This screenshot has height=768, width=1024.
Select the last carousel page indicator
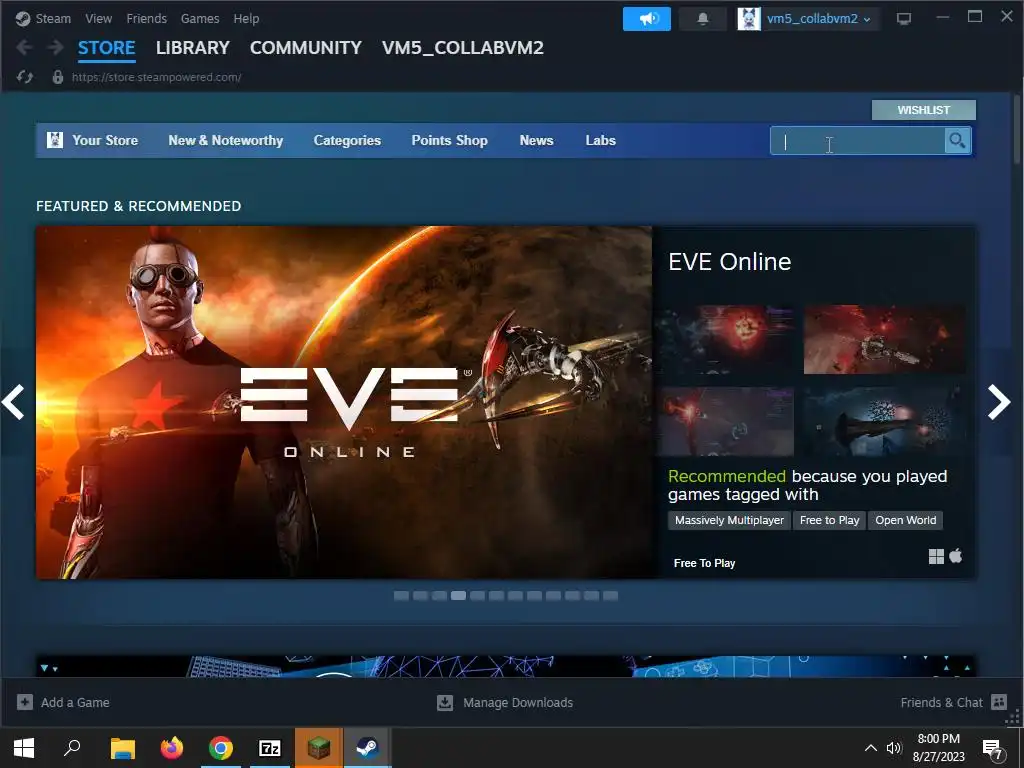pos(610,596)
